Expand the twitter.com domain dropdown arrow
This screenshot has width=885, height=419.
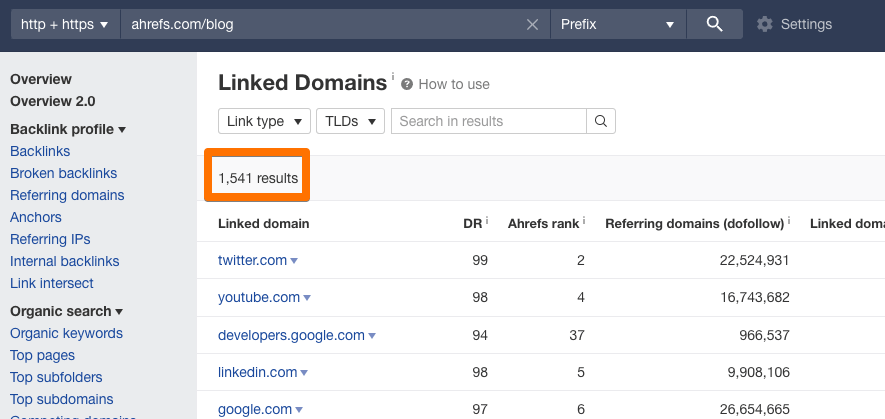[x=295, y=261]
